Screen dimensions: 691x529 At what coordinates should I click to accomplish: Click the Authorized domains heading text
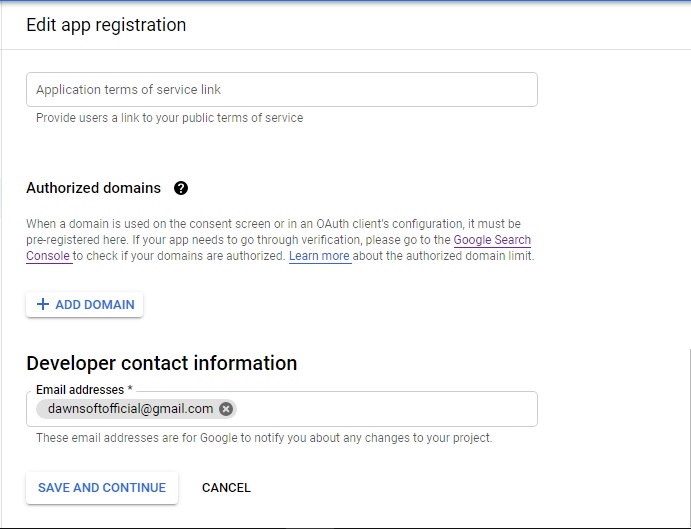click(x=93, y=188)
